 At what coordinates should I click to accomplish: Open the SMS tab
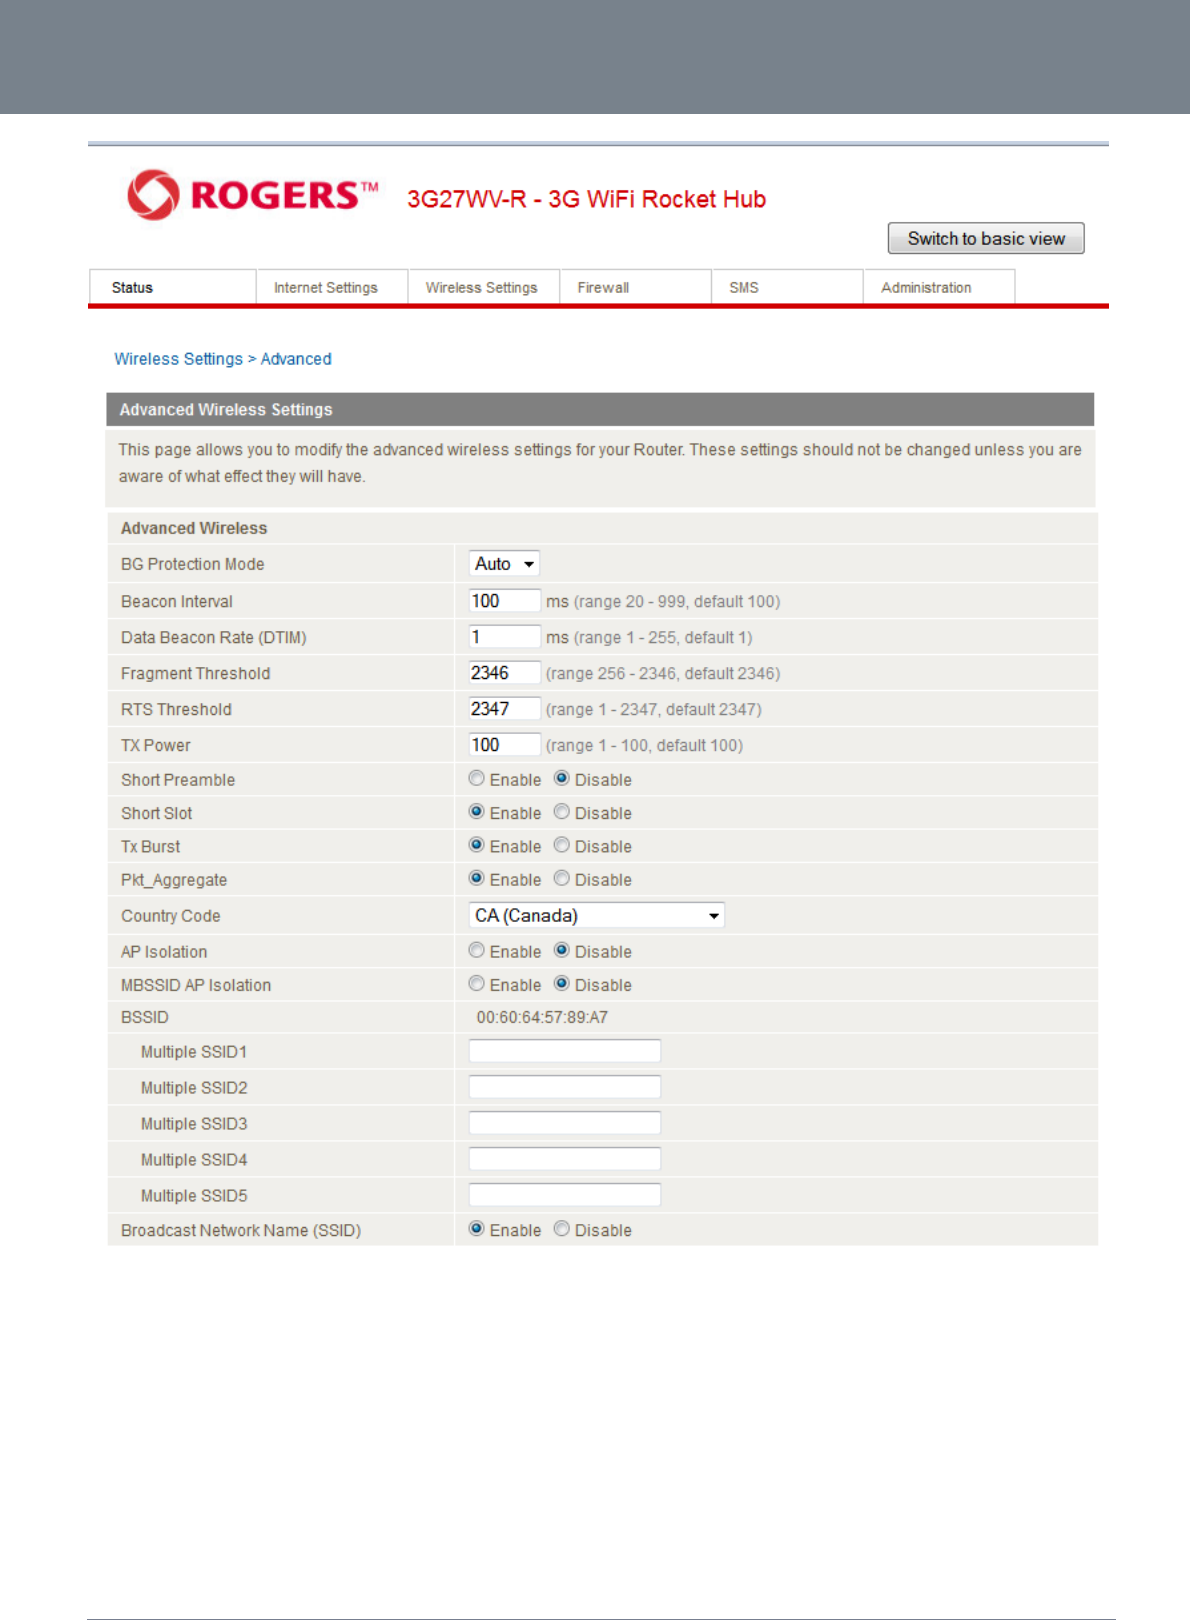pyautogui.click(x=787, y=287)
